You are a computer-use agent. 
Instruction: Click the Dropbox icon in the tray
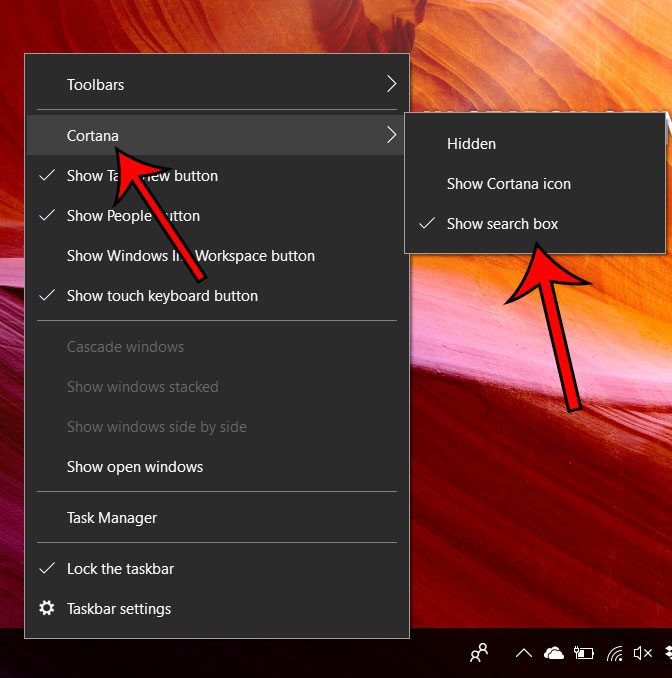[x=666, y=654]
